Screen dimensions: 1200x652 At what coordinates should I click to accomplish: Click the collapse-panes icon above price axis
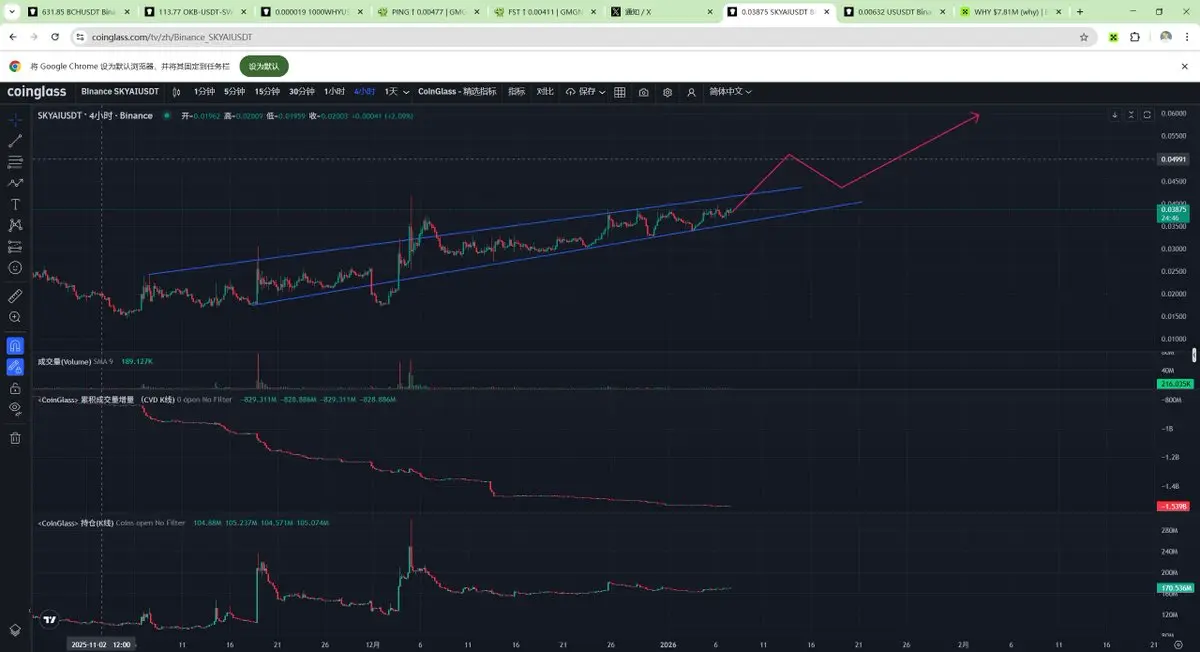point(1131,115)
